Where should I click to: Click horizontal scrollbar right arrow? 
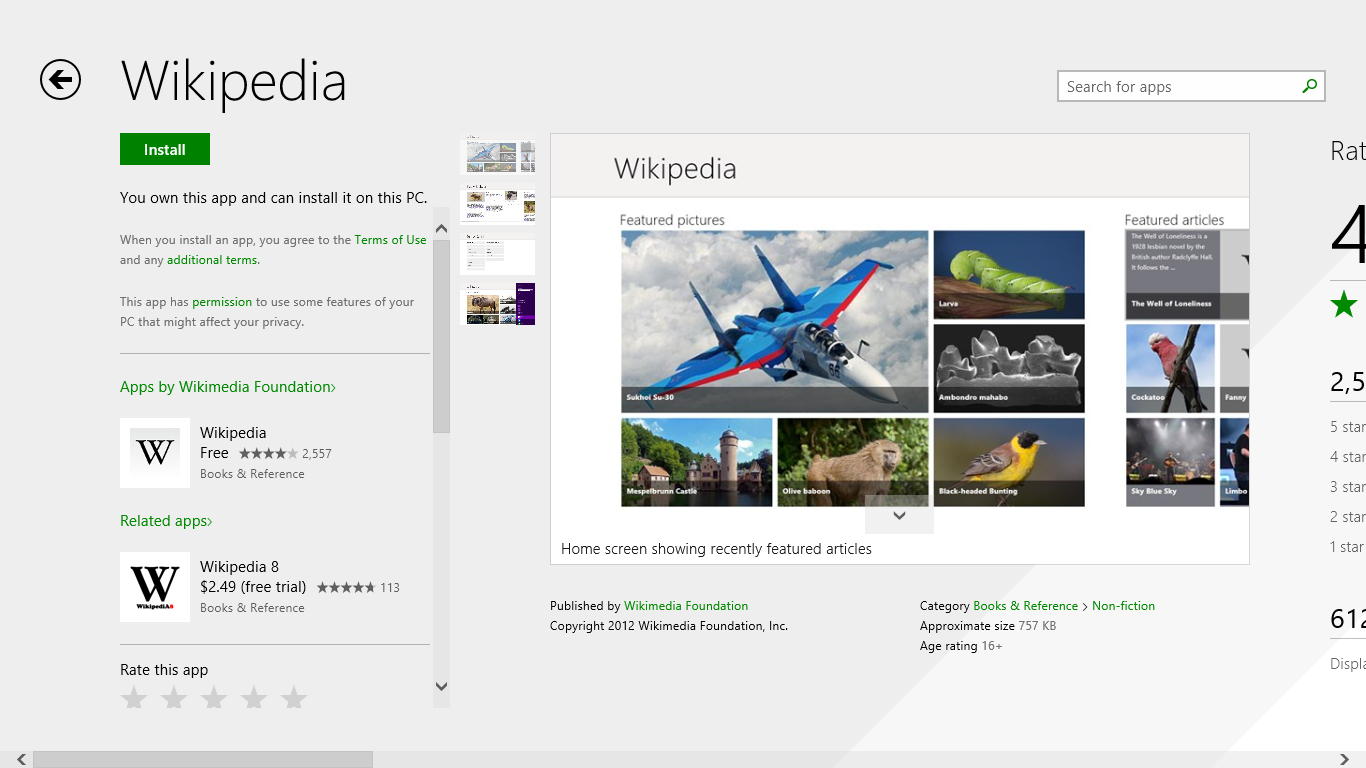(x=1344, y=759)
